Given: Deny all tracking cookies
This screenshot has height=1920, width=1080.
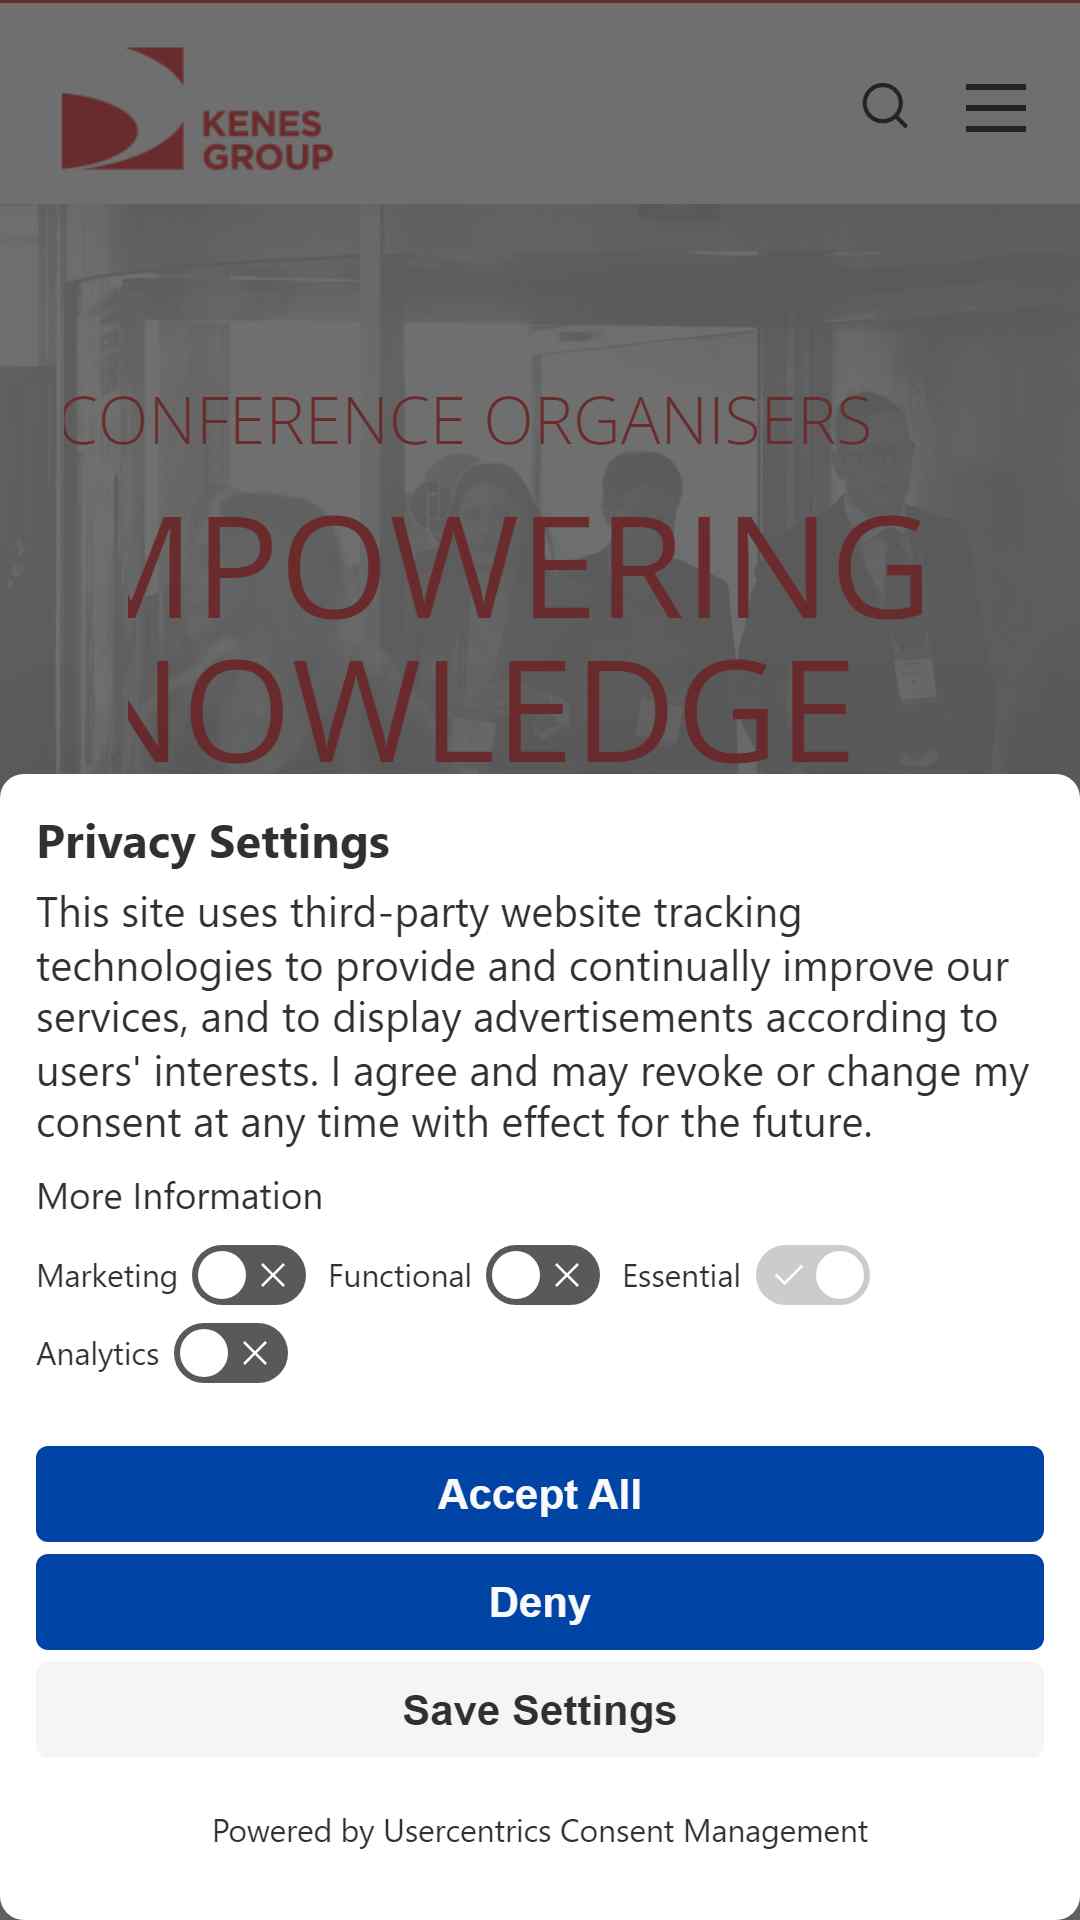Looking at the screenshot, I should pos(540,1602).
